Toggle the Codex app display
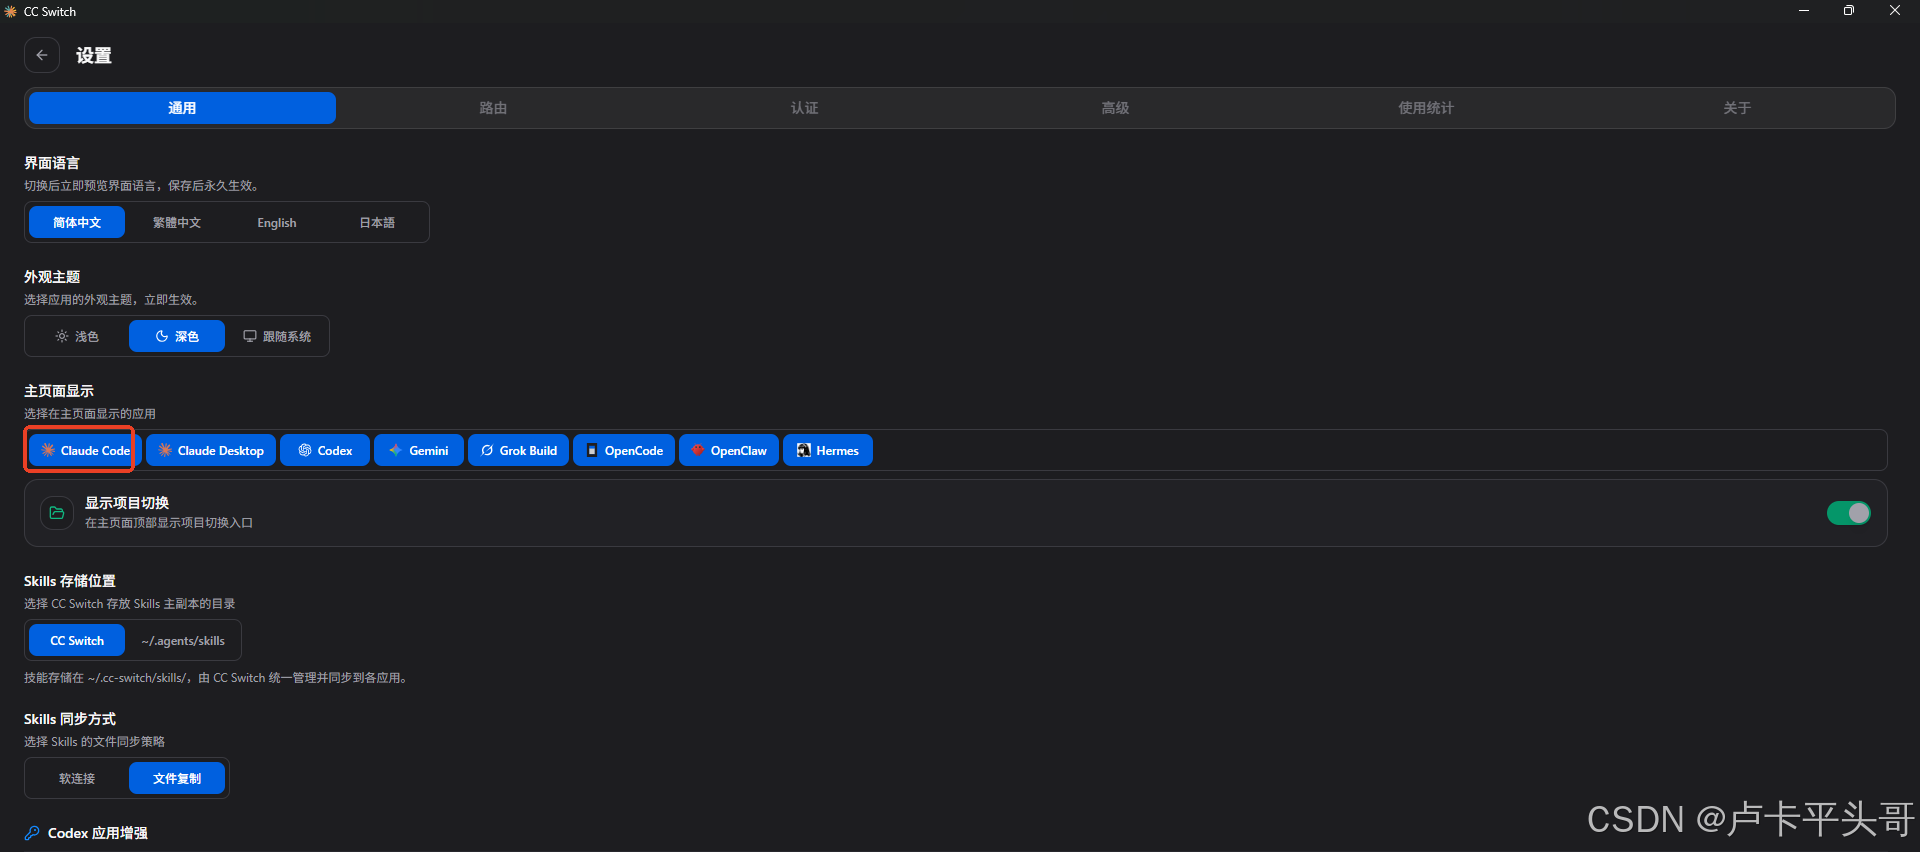 pos(325,450)
